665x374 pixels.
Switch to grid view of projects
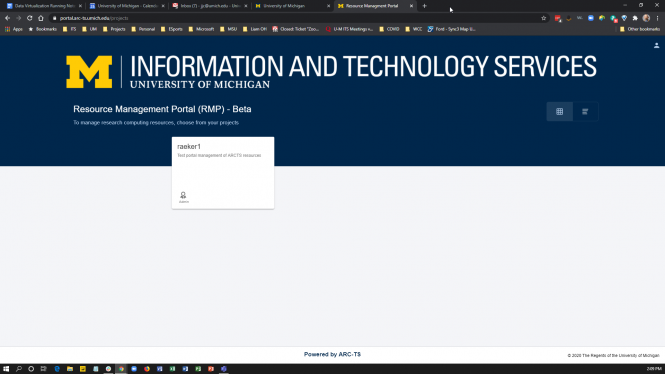coord(559,112)
